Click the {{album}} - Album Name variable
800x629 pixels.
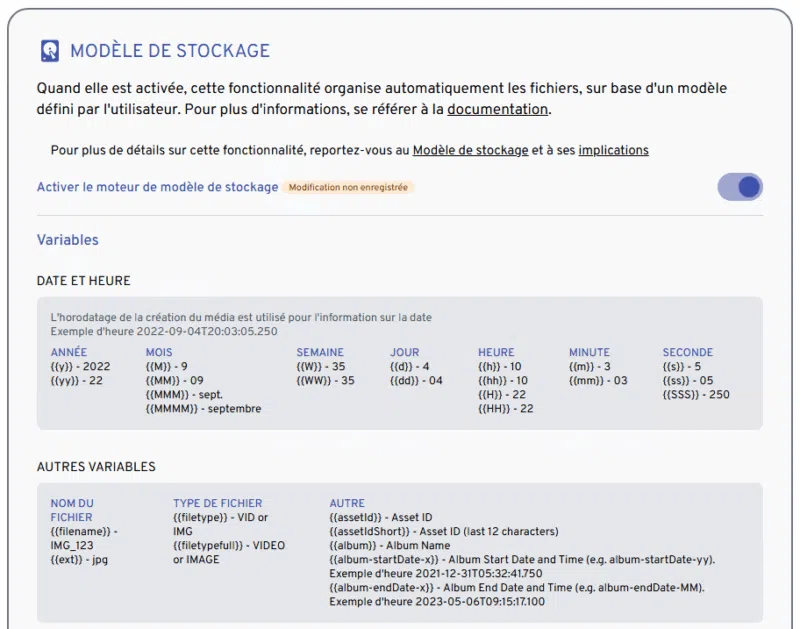(389, 545)
